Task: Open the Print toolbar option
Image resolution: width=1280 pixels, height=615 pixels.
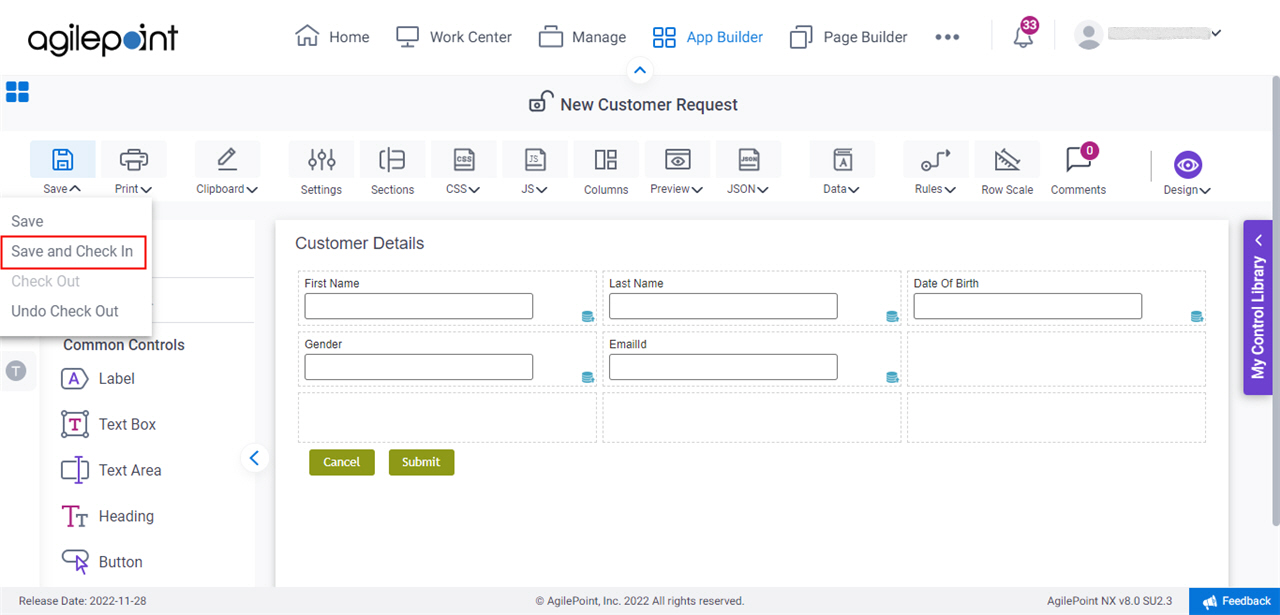Action: (134, 167)
